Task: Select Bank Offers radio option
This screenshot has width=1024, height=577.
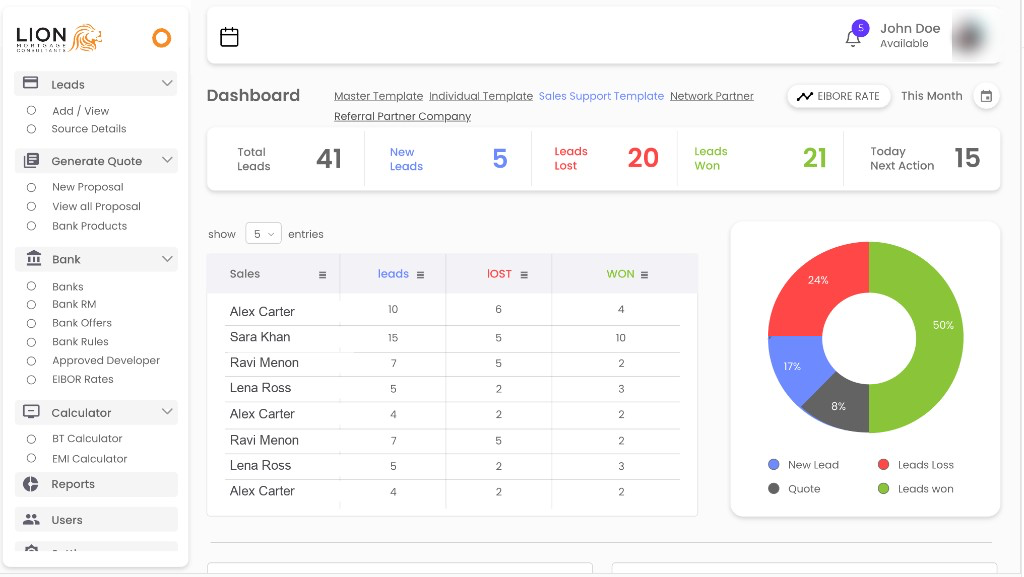Action: (31, 323)
